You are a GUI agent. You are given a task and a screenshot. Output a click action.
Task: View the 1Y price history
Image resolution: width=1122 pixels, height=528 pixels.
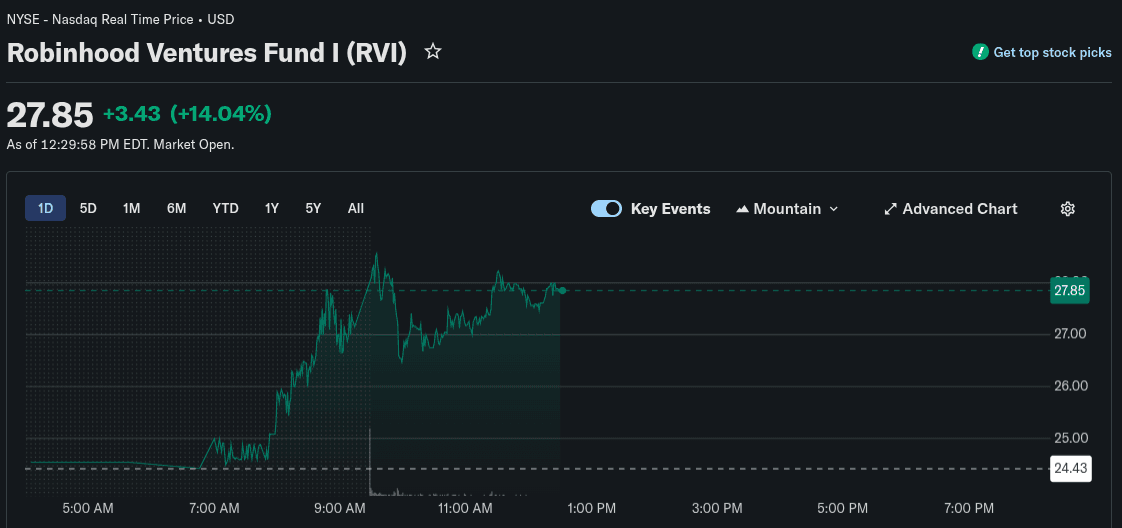tap(271, 208)
